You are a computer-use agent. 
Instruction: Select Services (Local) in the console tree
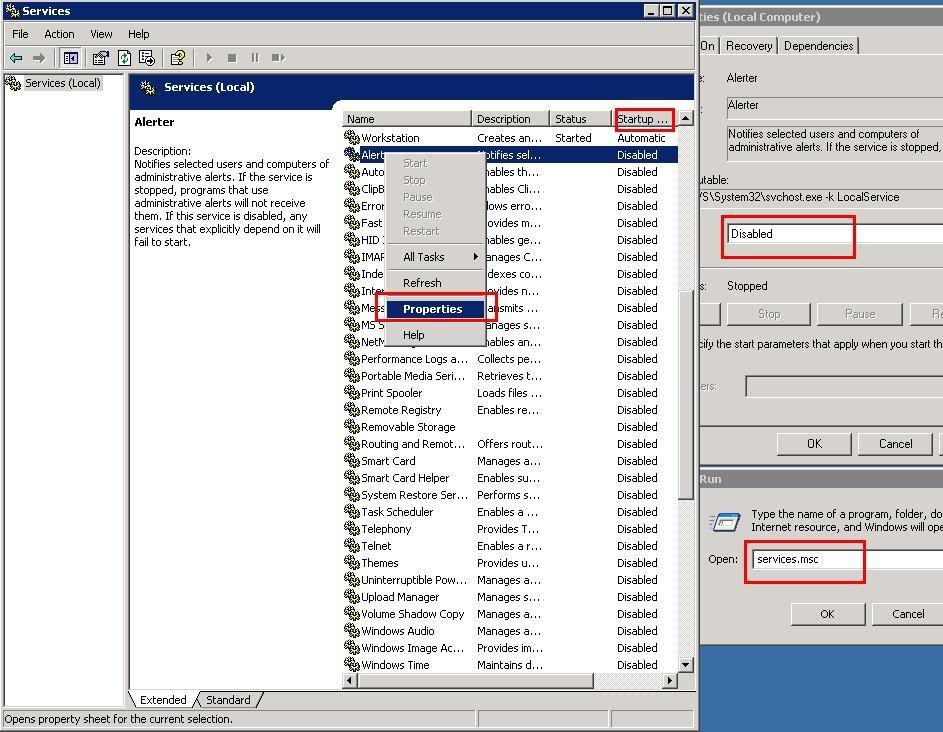(63, 83)
